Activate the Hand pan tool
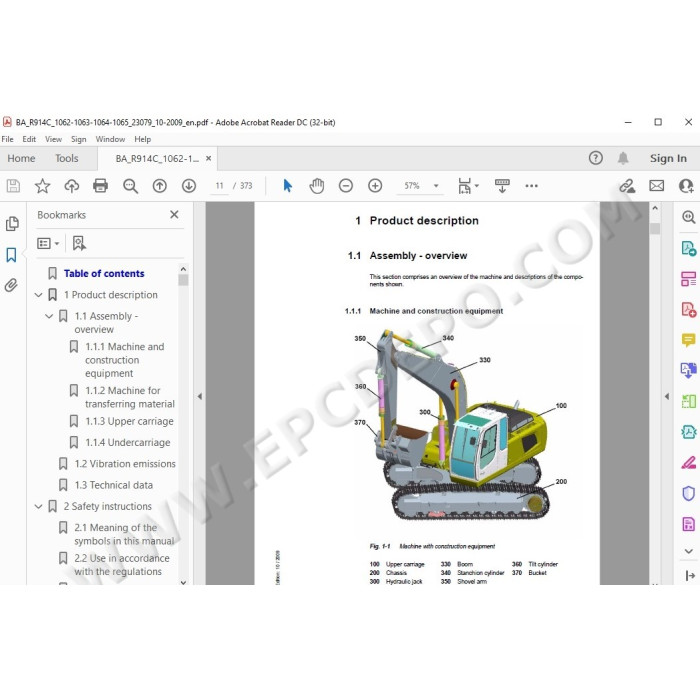Image resolution: width=700 pixels, height=700 pixels. (317, 186)
